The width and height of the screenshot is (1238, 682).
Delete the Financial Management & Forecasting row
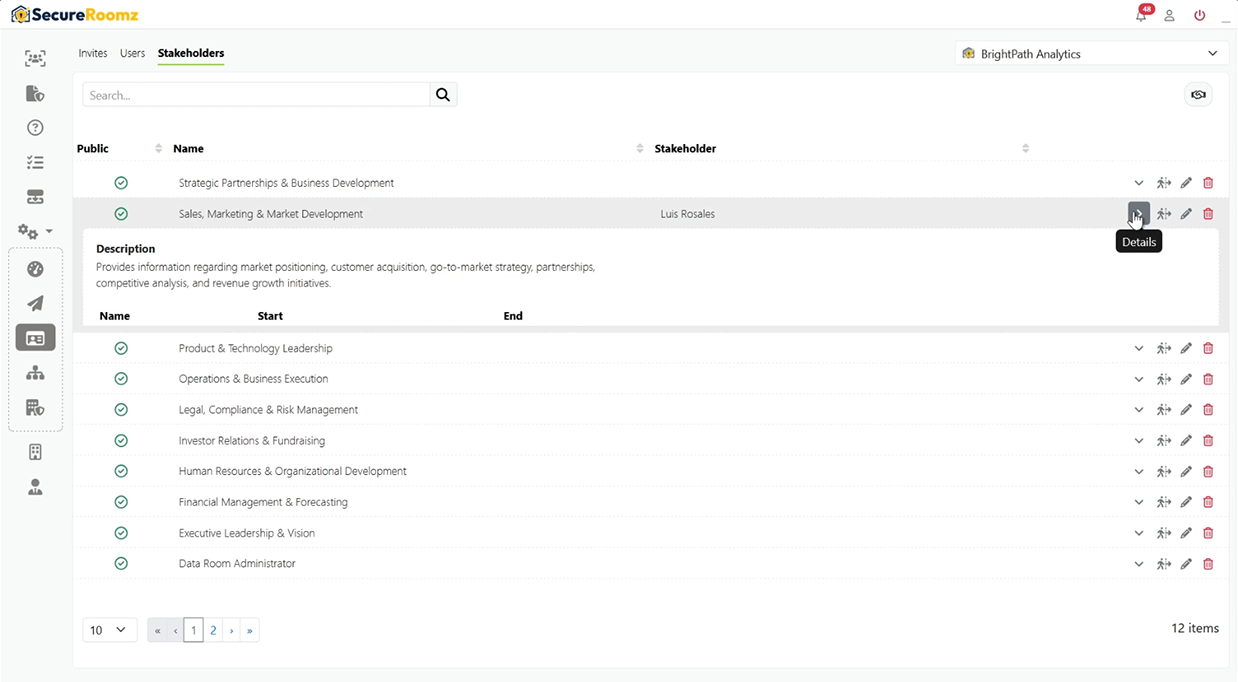pyautogui.click(x=1208, y=502)
